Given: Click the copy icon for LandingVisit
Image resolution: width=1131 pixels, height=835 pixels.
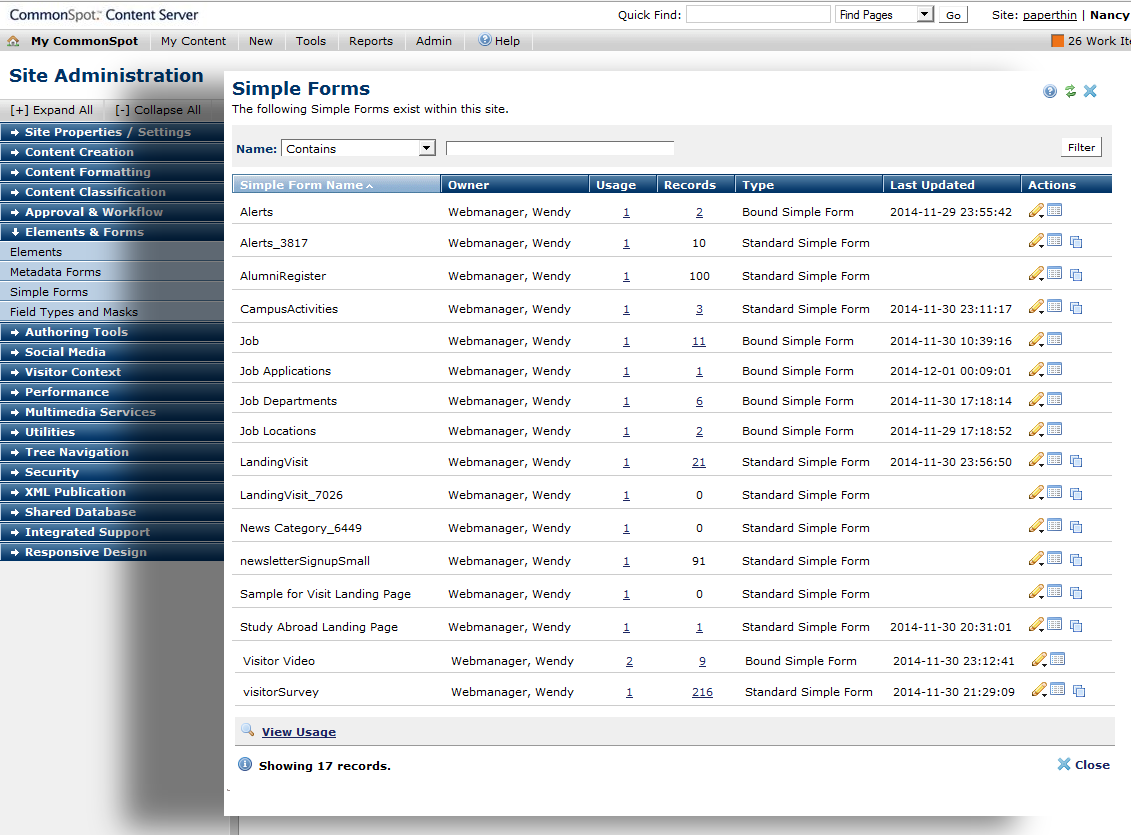Looking at the screenshot, I should pos(1076,461).
